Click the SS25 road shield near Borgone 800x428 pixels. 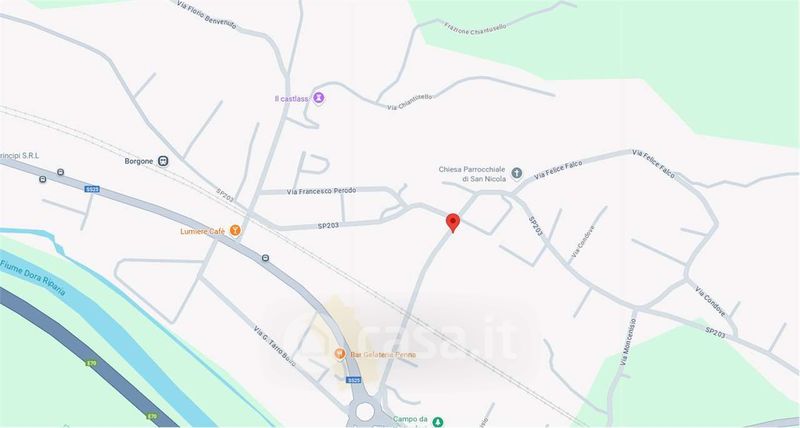[92, 189]
